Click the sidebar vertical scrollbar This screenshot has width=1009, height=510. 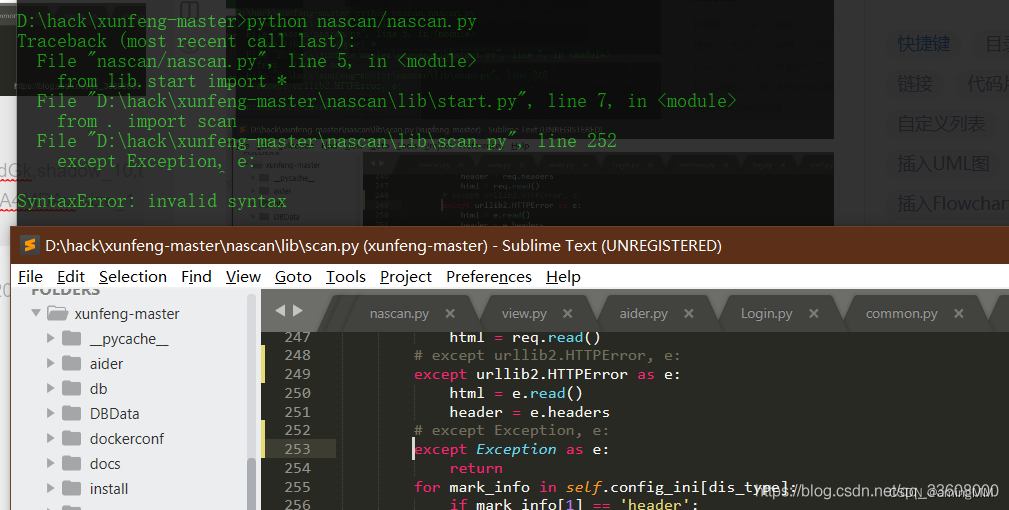point(252,402)
